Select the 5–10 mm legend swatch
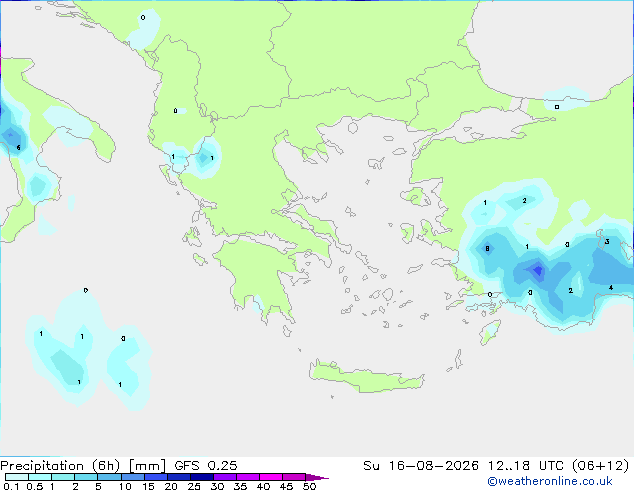The image size is (634, 490). 109,477
